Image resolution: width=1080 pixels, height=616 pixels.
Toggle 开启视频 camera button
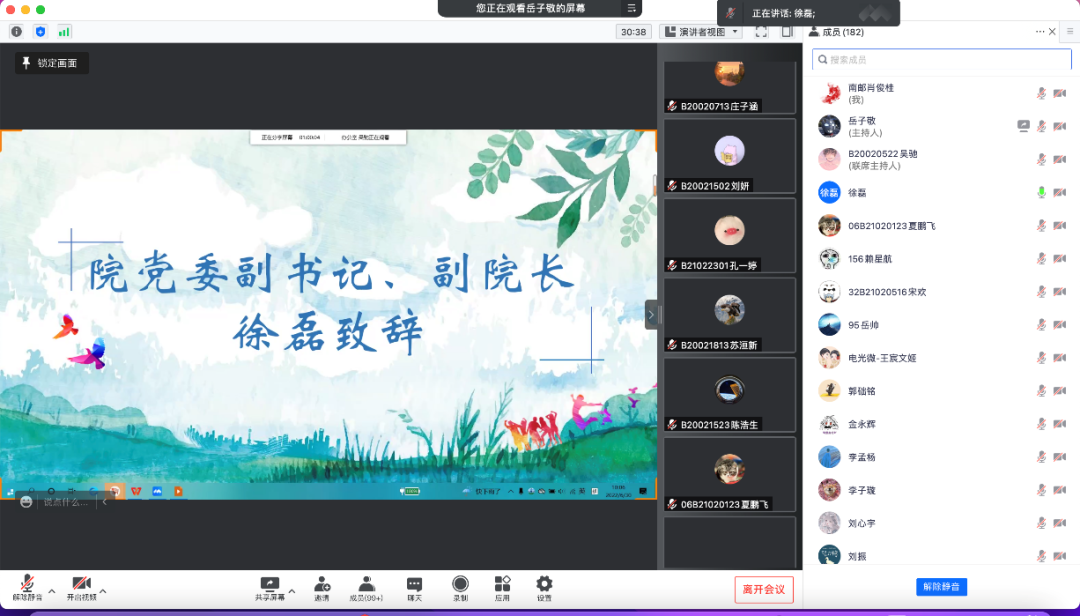(81, 588)
